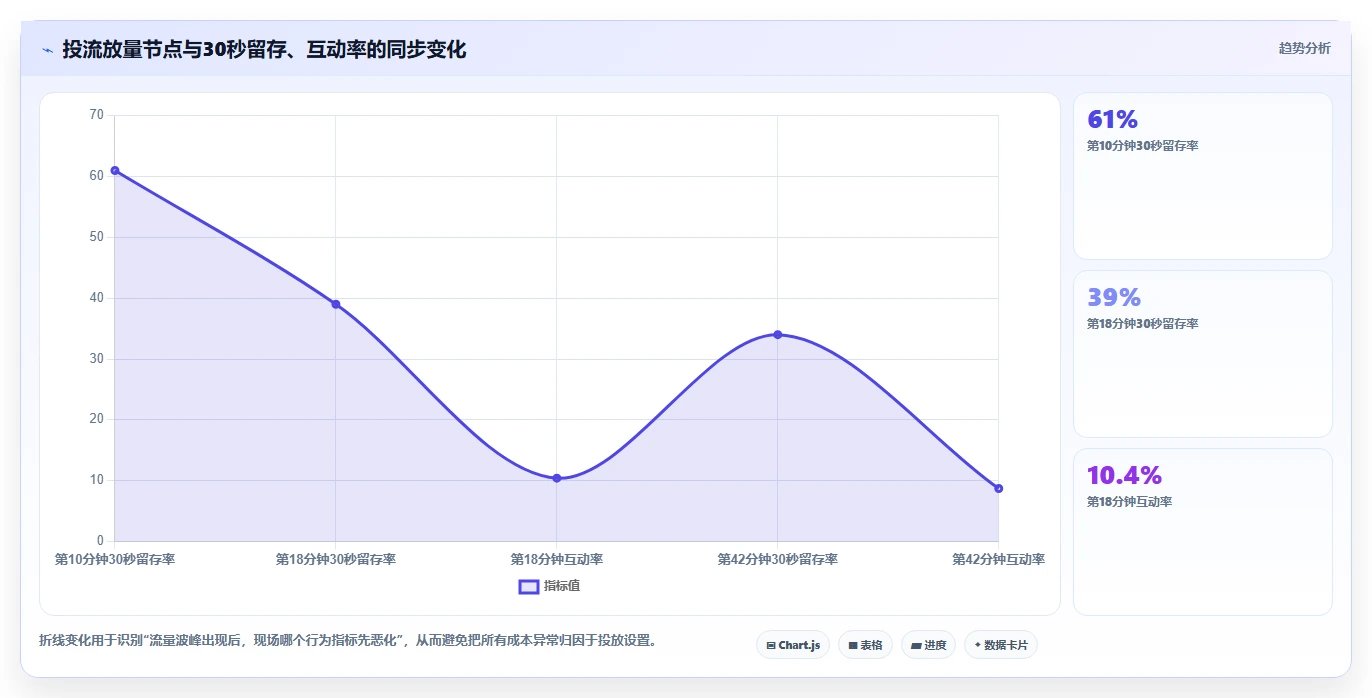The width and height of the screenshot is (1372, 698).
Task: Click the data point for 第42分钟互动率
Action: pyautogui.click(x=998, y=488)
